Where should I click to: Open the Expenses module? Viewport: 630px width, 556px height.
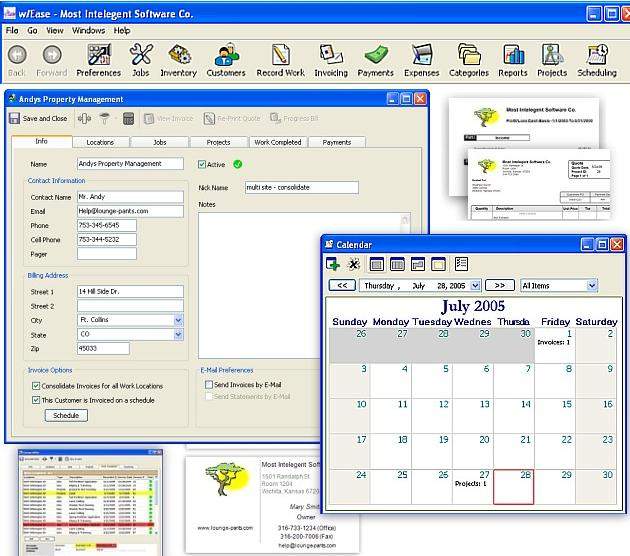421,60
